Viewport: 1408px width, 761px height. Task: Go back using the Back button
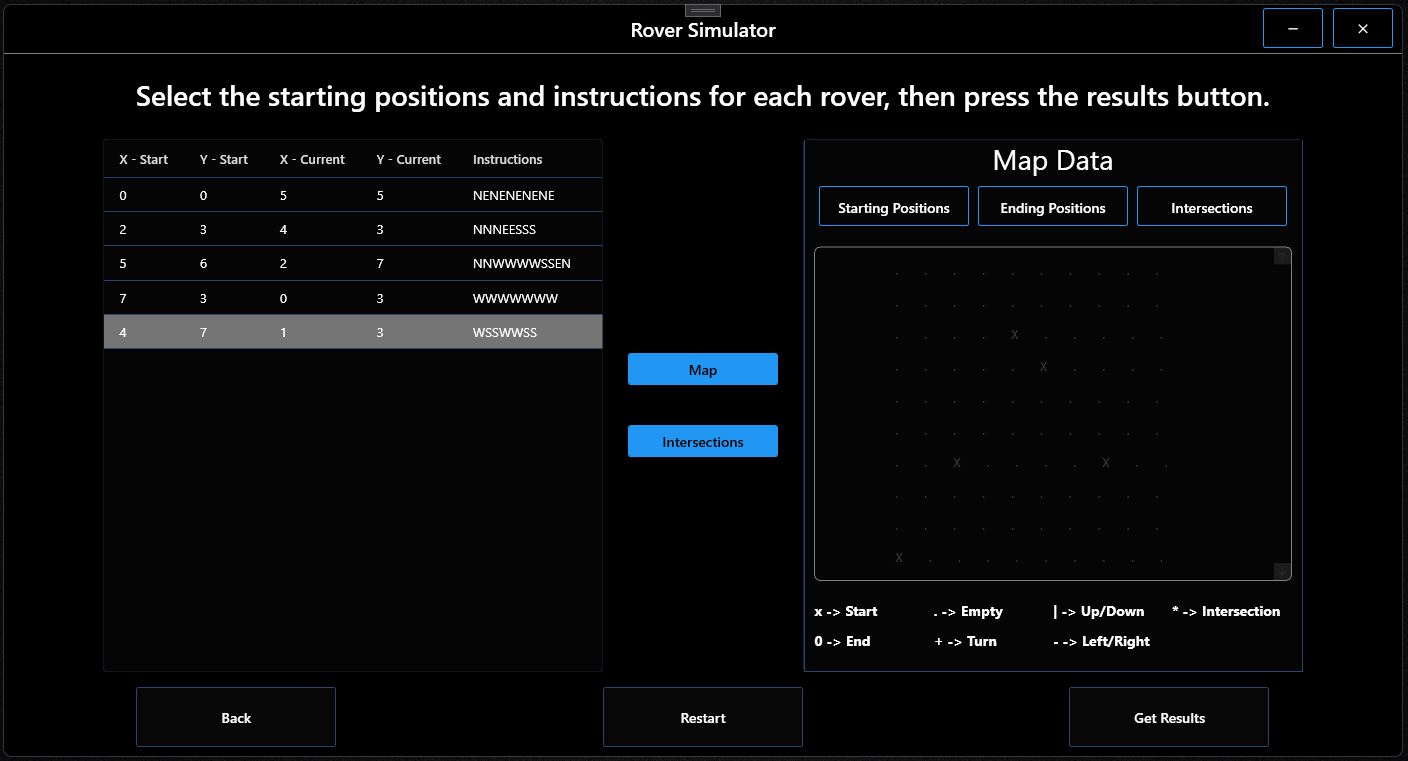click(236, 717)
